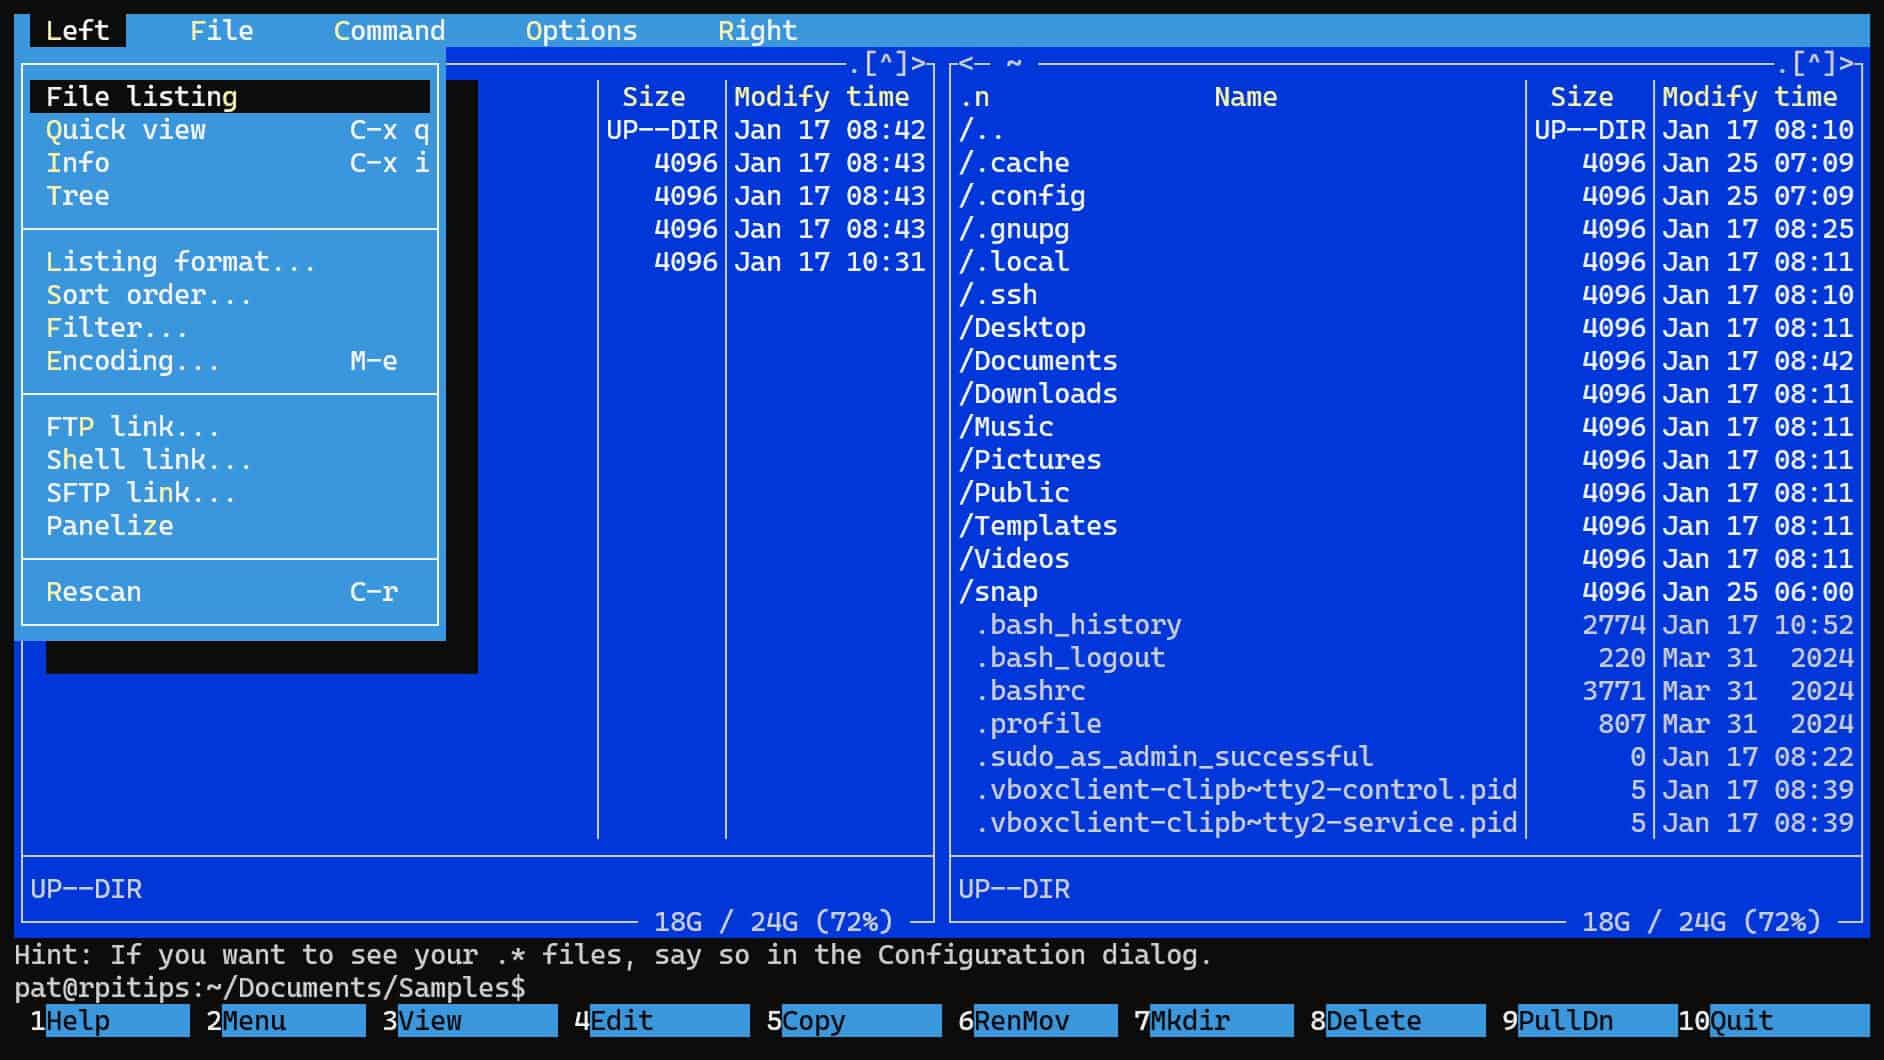Click the Filter menu entry
This screenshot has height=1060, width=1884.
(116, 328)
